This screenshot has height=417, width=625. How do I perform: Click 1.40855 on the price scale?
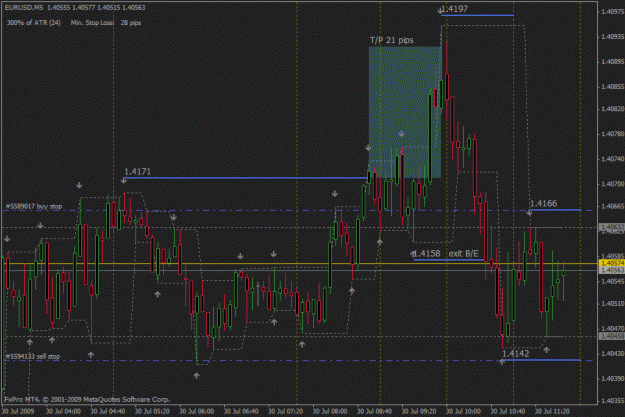click(x=612, y=87)
